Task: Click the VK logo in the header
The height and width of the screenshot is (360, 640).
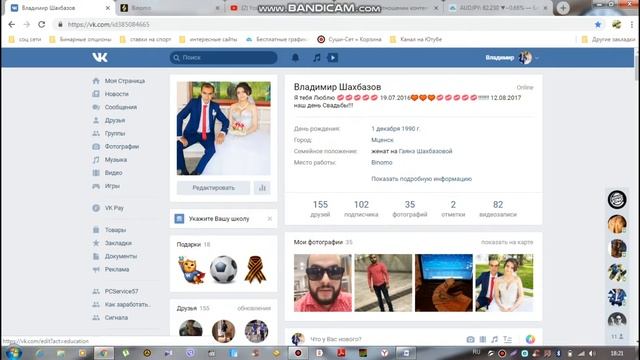Action: click(x=100, y=58)
